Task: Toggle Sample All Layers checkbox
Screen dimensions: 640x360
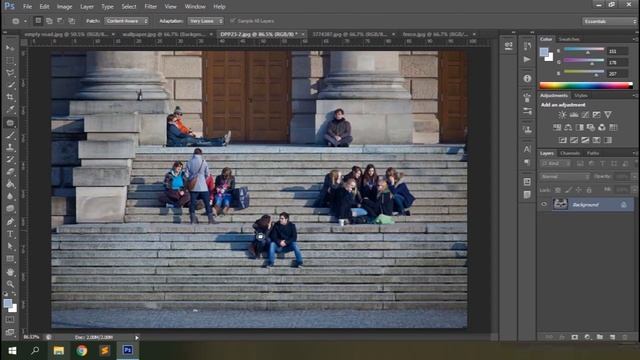Action: coord(233,21)
